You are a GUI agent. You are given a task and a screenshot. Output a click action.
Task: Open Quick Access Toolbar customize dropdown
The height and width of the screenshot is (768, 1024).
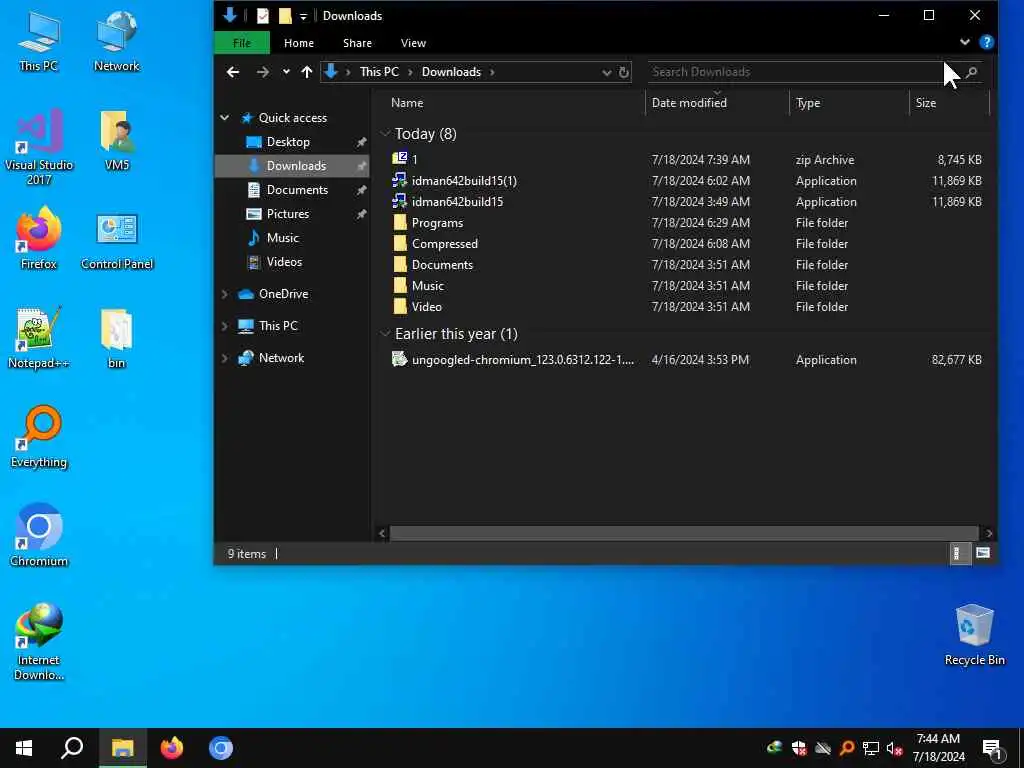pos(303,16)
